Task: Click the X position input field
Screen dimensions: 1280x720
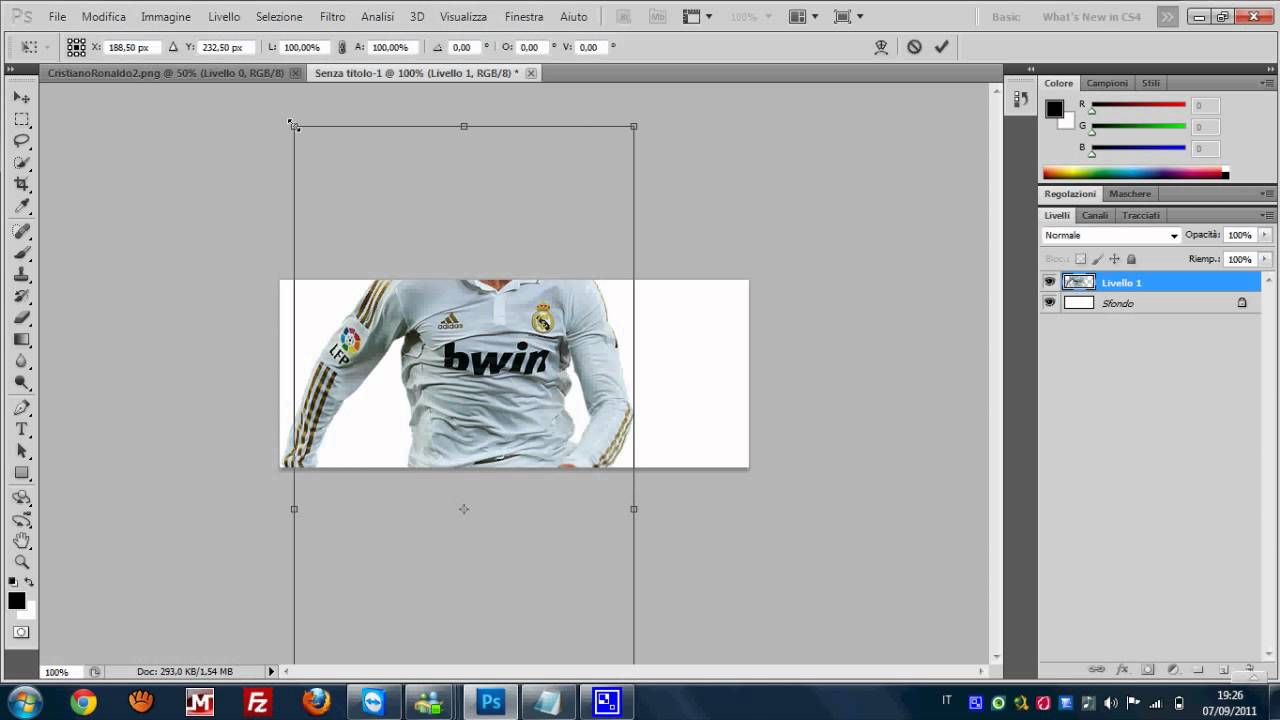Action: click(x=128, y=47)
